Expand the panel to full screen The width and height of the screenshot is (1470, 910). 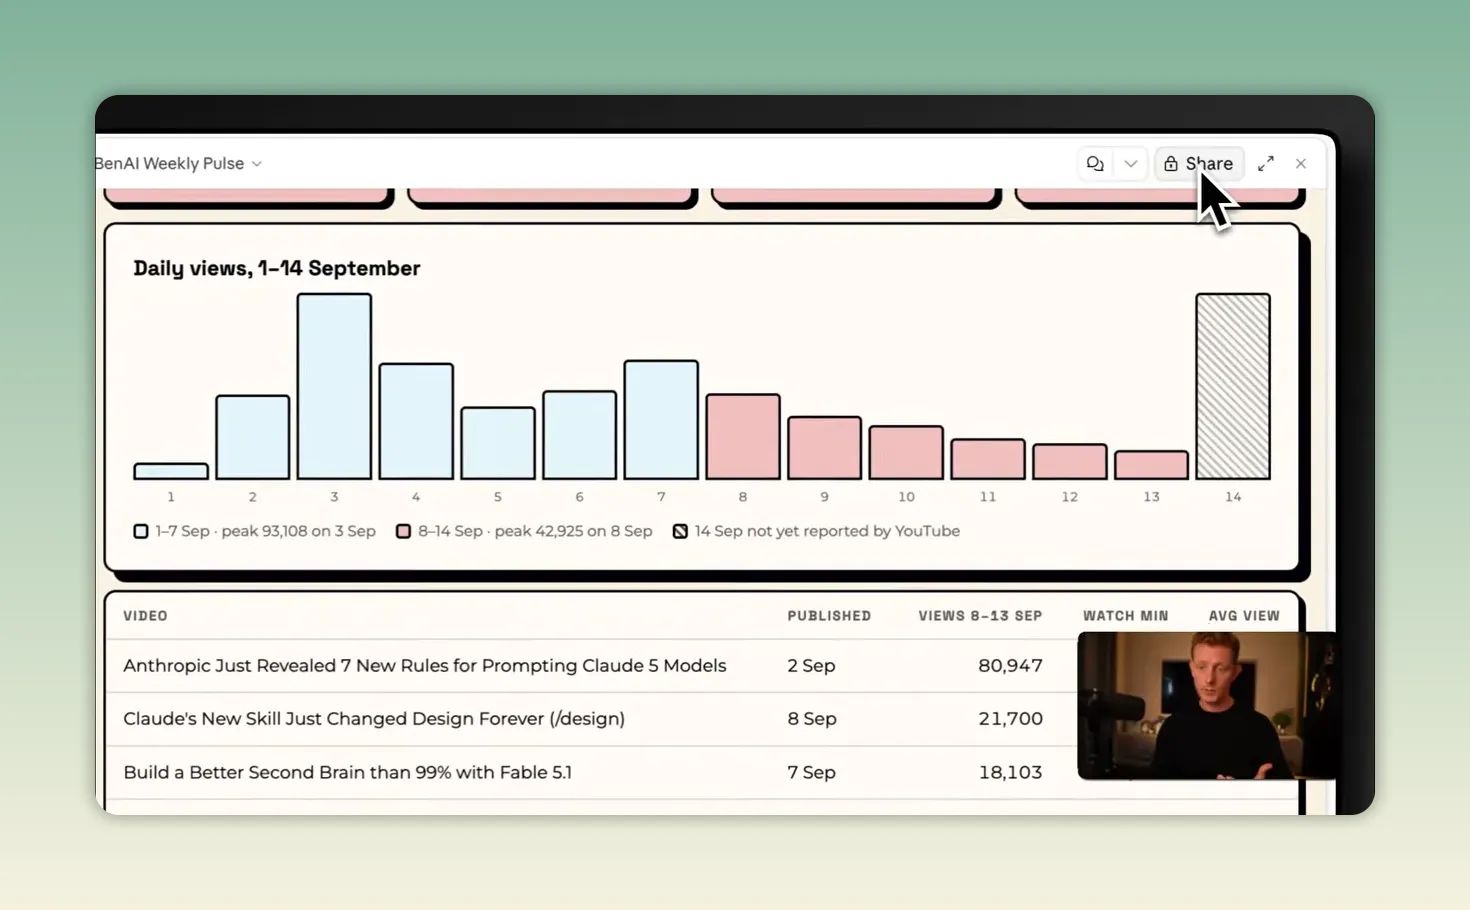point(1266,164)
